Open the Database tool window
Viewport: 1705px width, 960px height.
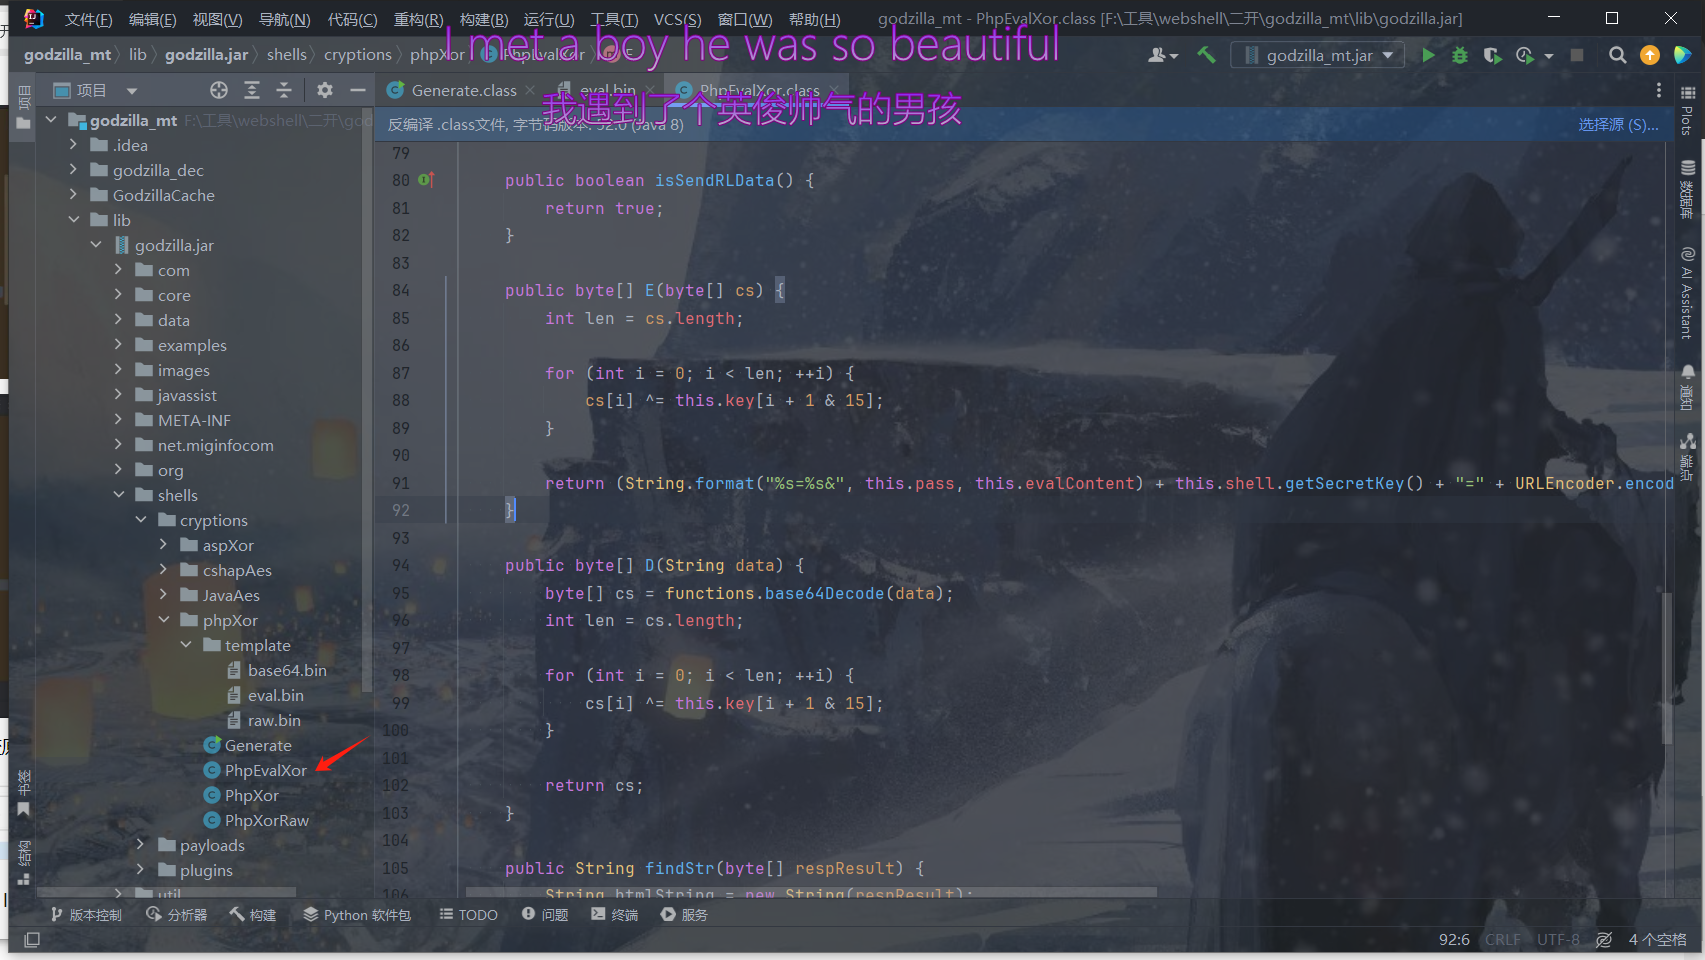tap(1688, 189)
